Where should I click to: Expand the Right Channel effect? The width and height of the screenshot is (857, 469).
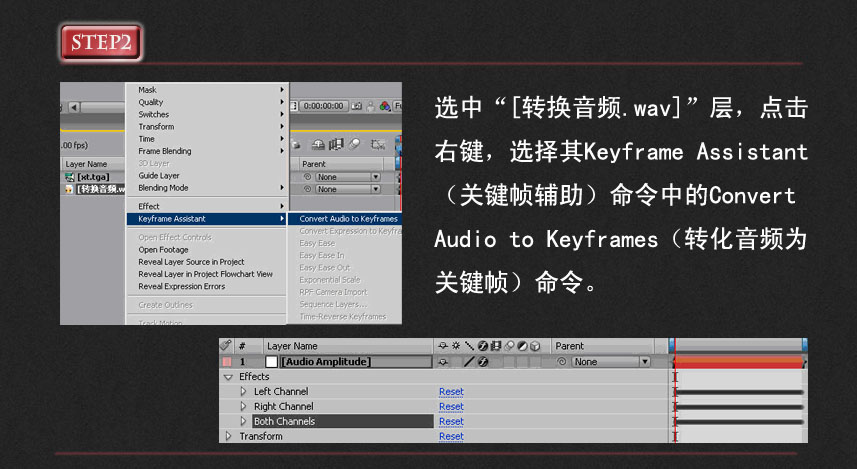click(244, 406)
